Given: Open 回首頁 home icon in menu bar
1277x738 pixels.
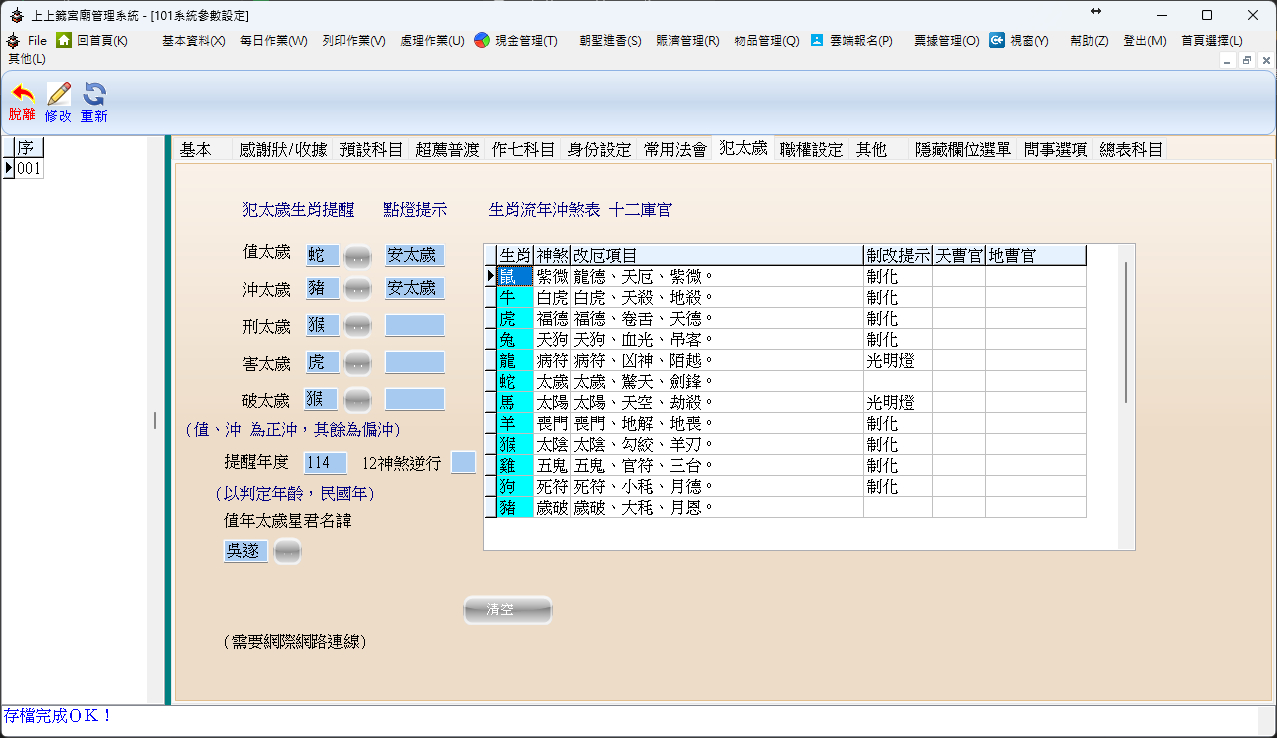Looking at the screenshot, I should (x=64, y=41).
